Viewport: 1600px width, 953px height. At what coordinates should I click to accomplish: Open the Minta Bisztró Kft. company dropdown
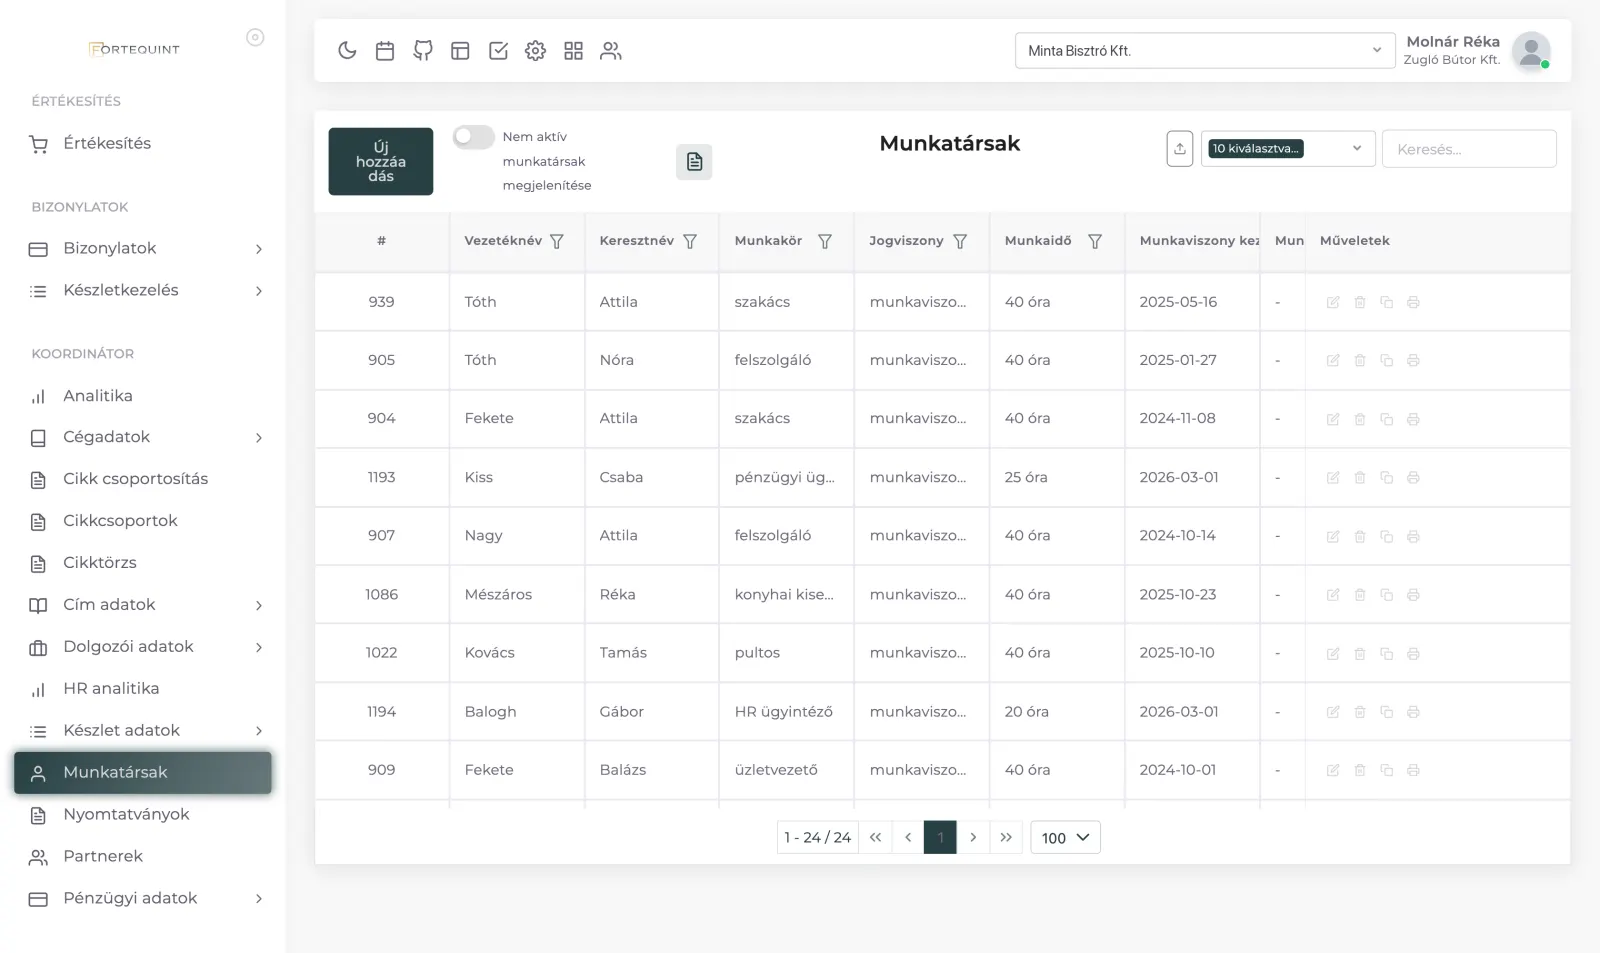coord(1205,51)
